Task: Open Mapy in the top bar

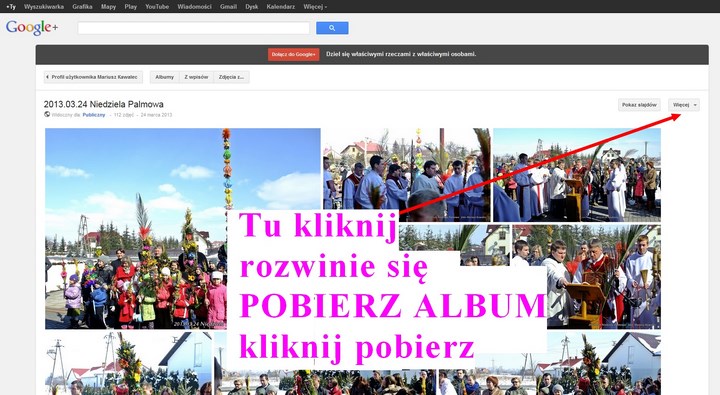Action: (108, 6)
